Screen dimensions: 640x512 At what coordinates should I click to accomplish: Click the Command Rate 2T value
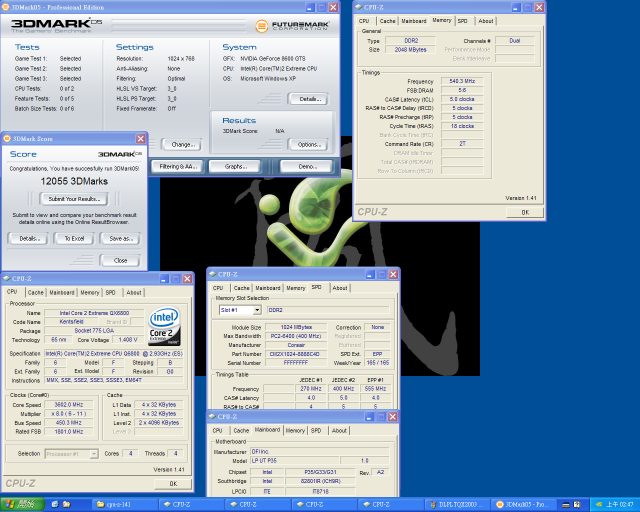pyautogui.click(x=462, y=144)
